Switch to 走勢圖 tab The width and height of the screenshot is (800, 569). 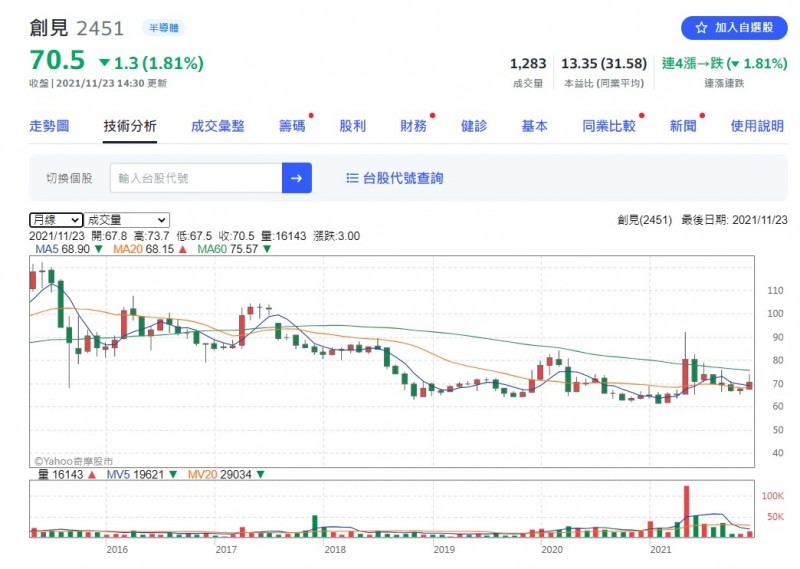point(49,126)
